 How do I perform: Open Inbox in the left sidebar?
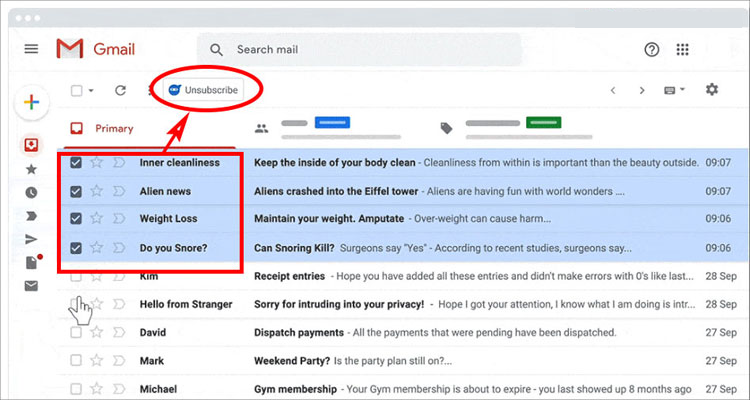[x=32, y=144]
